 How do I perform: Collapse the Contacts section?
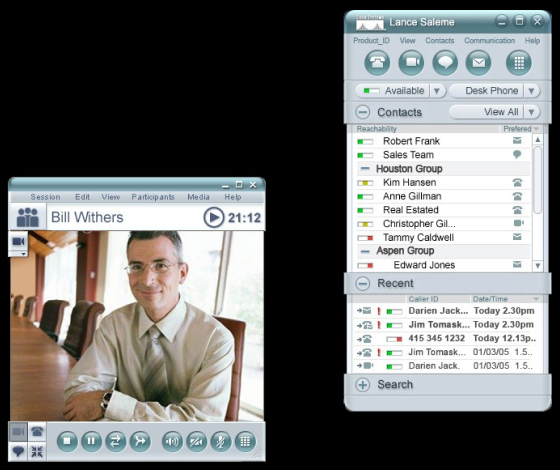coord(363,112)
